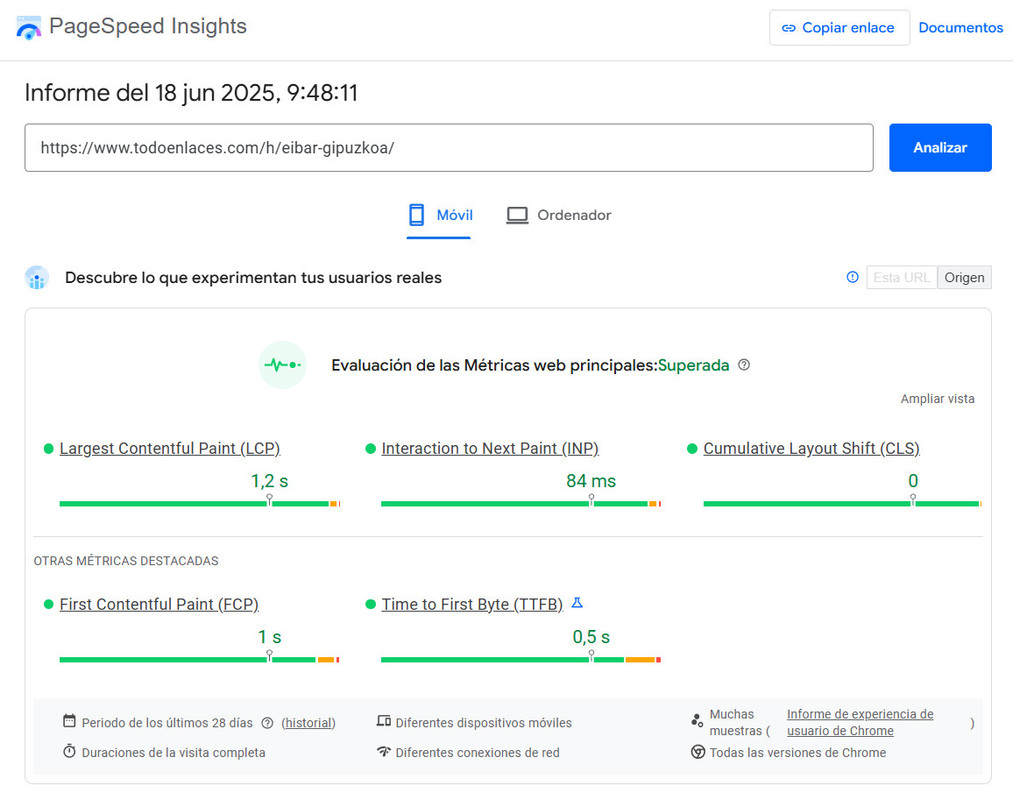
Task: Click the green dot beside CLS
Action: [x=692, y=449]
